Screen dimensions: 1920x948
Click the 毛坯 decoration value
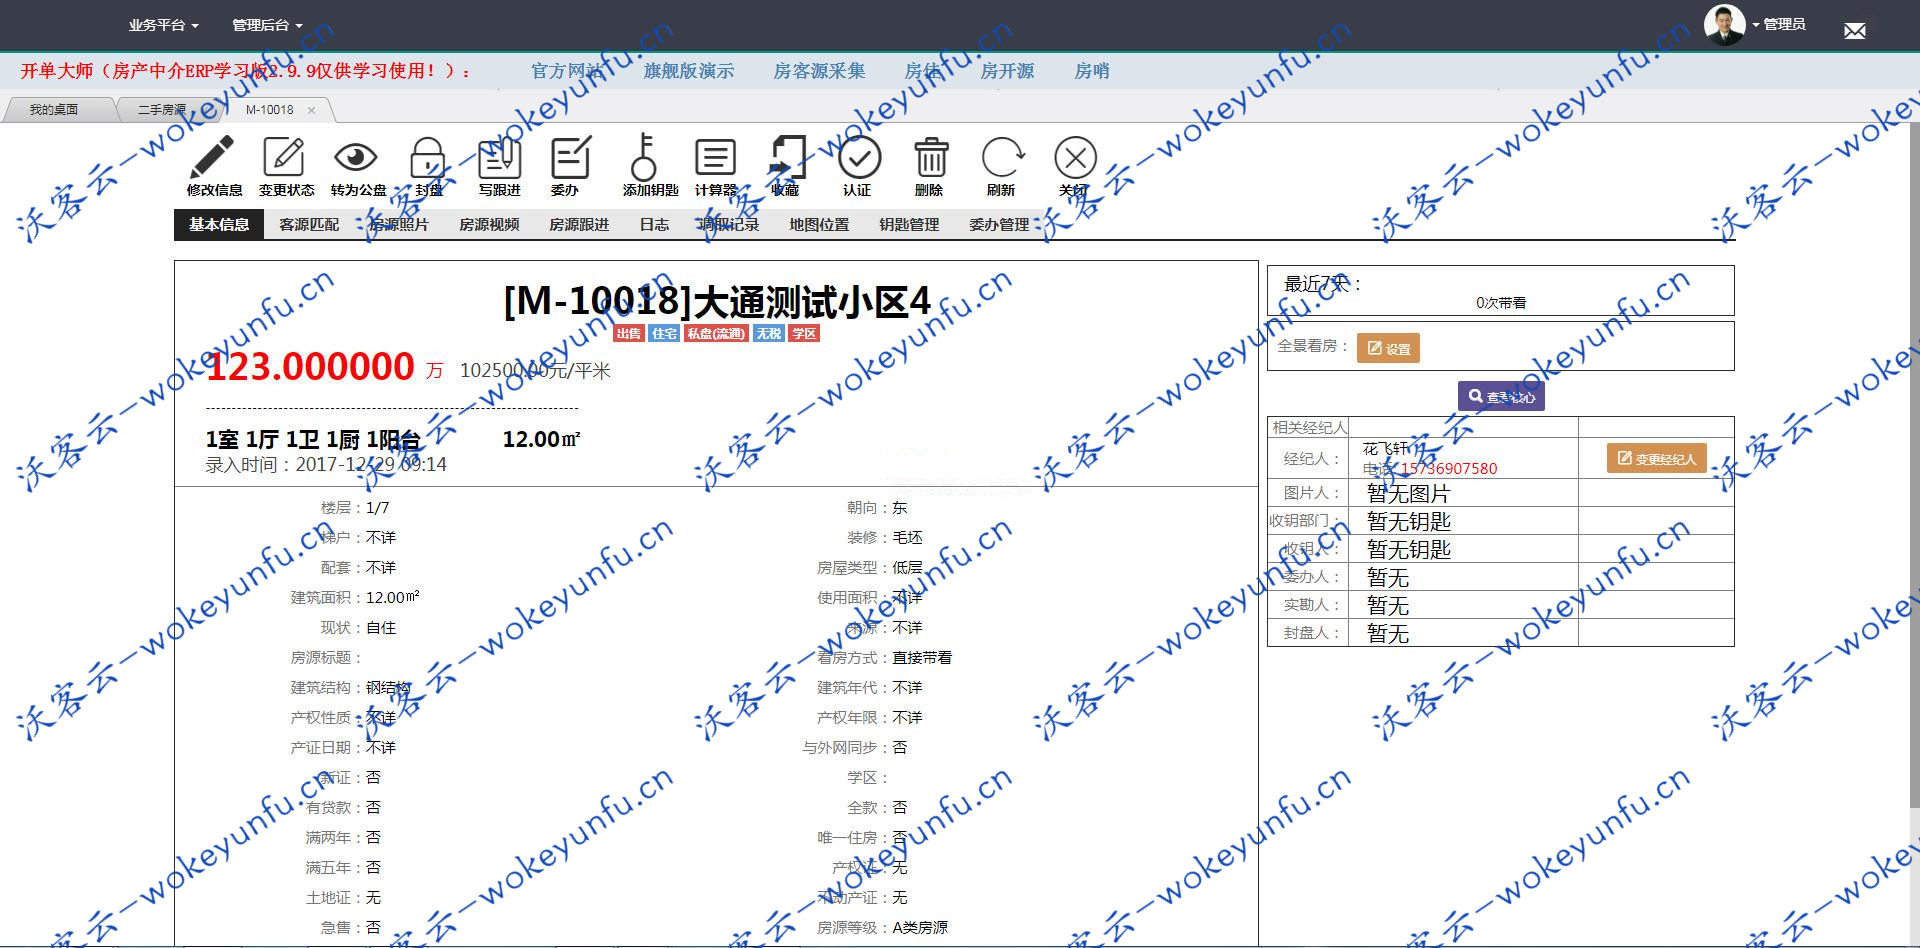pos(907,537)
